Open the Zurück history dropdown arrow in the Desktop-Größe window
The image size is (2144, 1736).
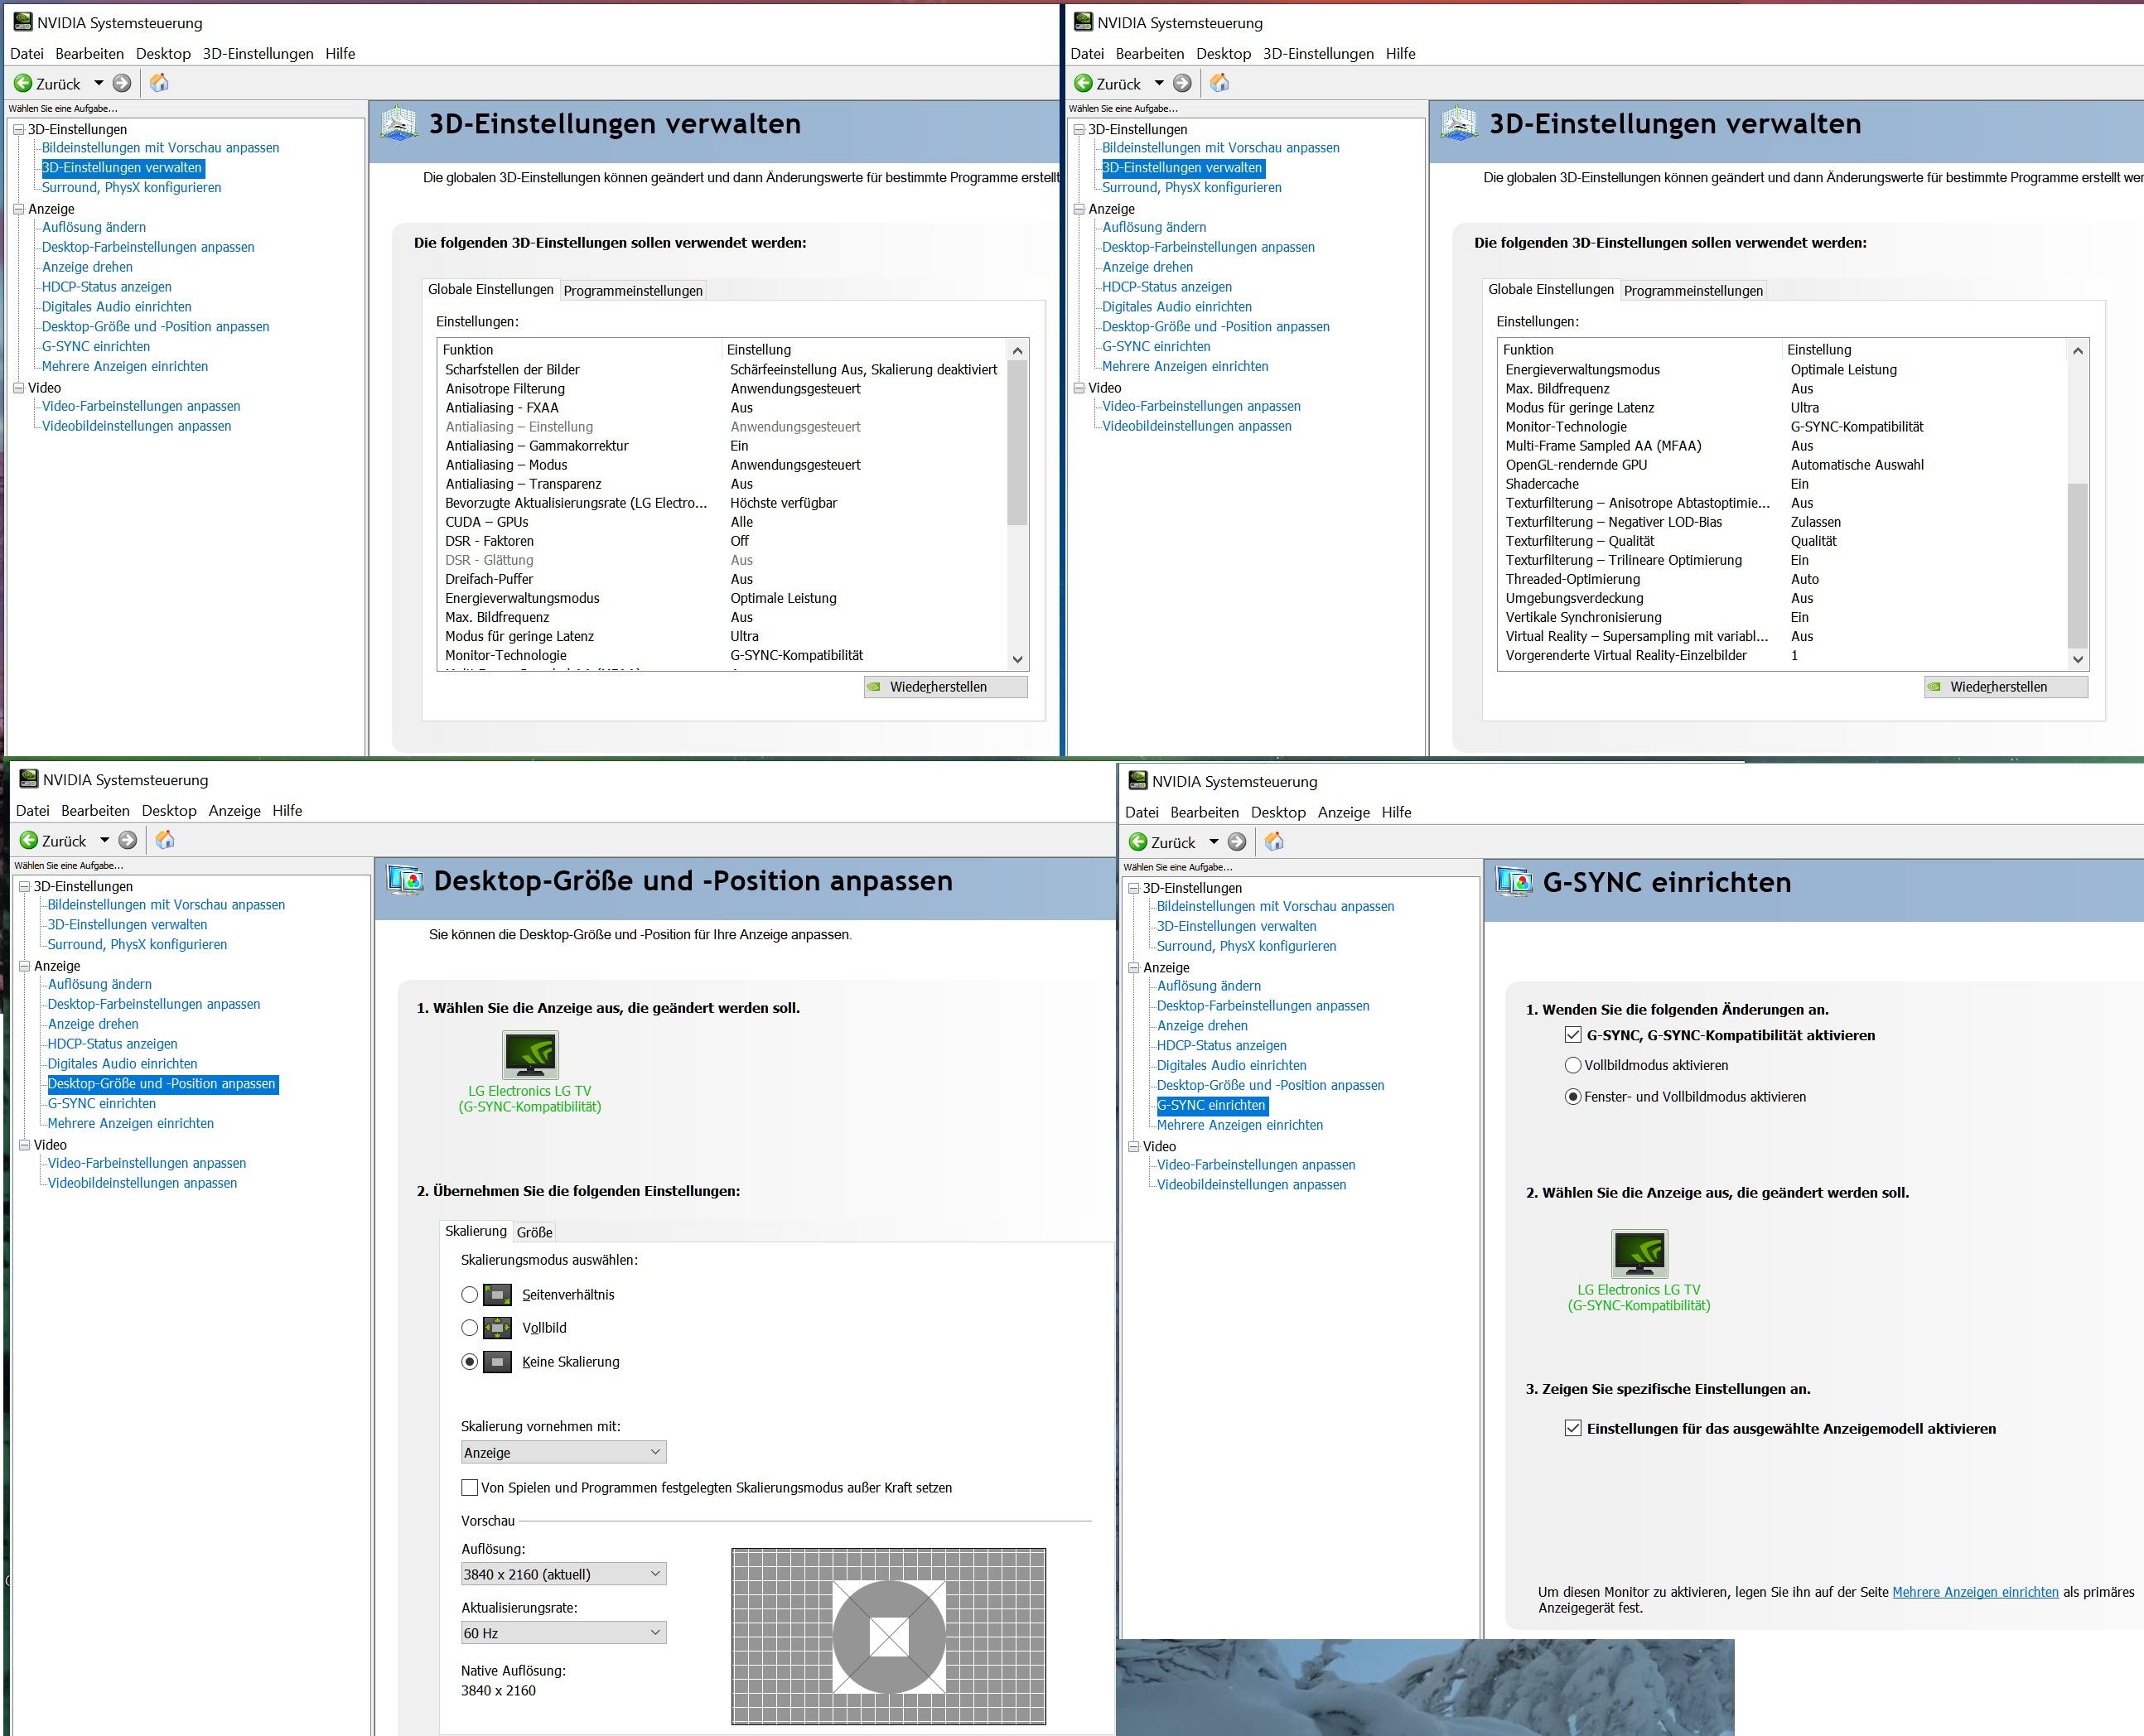[104, 840]
